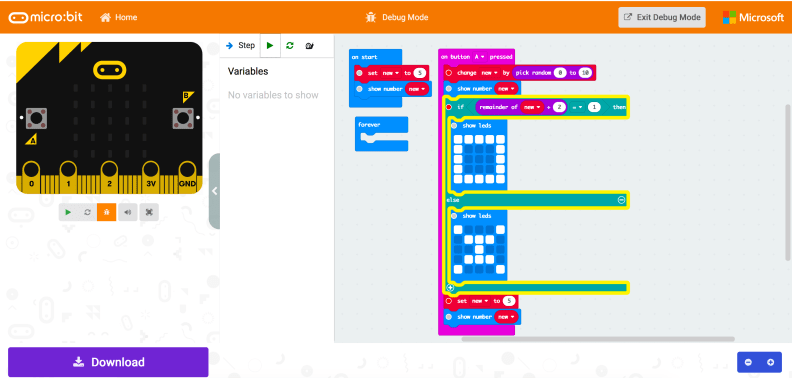Viewport: 792px width, 378px height.
Task: Select the 'pick random' block label
Action: point(532,73)
